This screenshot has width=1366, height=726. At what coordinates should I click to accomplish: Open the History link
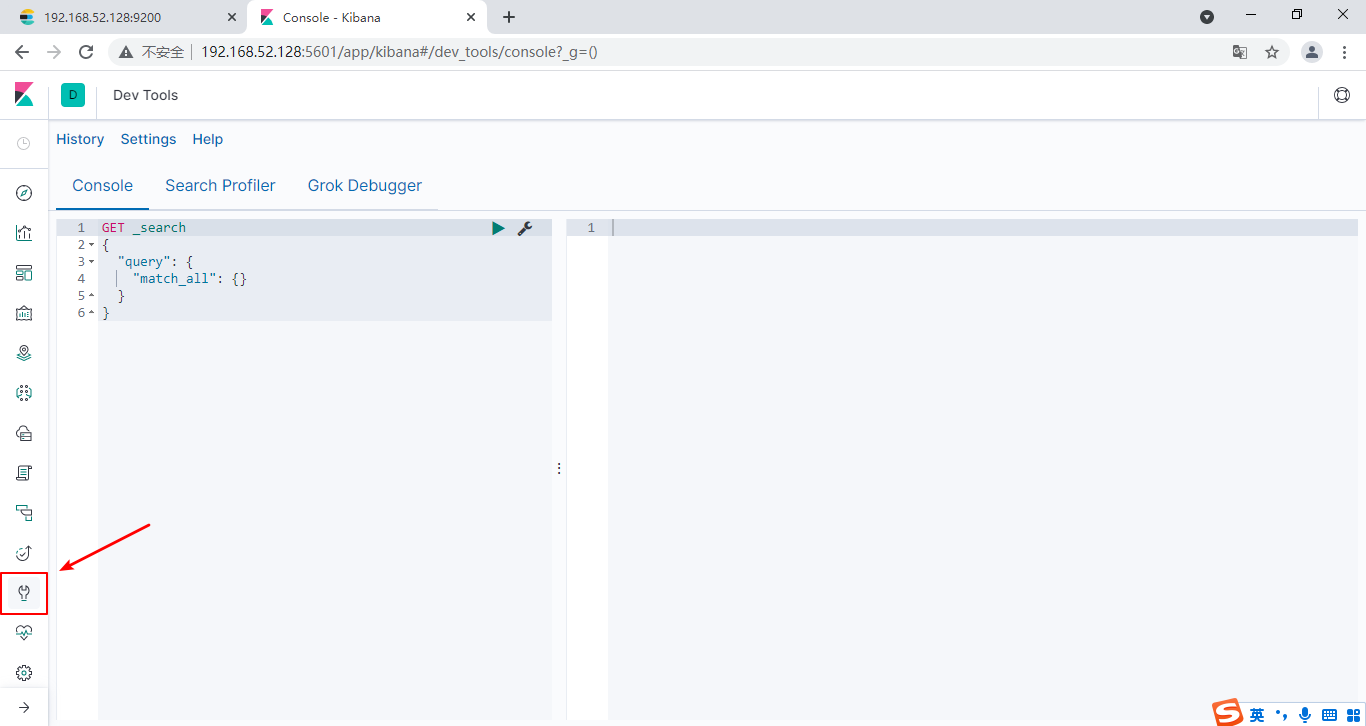[80, 139]
